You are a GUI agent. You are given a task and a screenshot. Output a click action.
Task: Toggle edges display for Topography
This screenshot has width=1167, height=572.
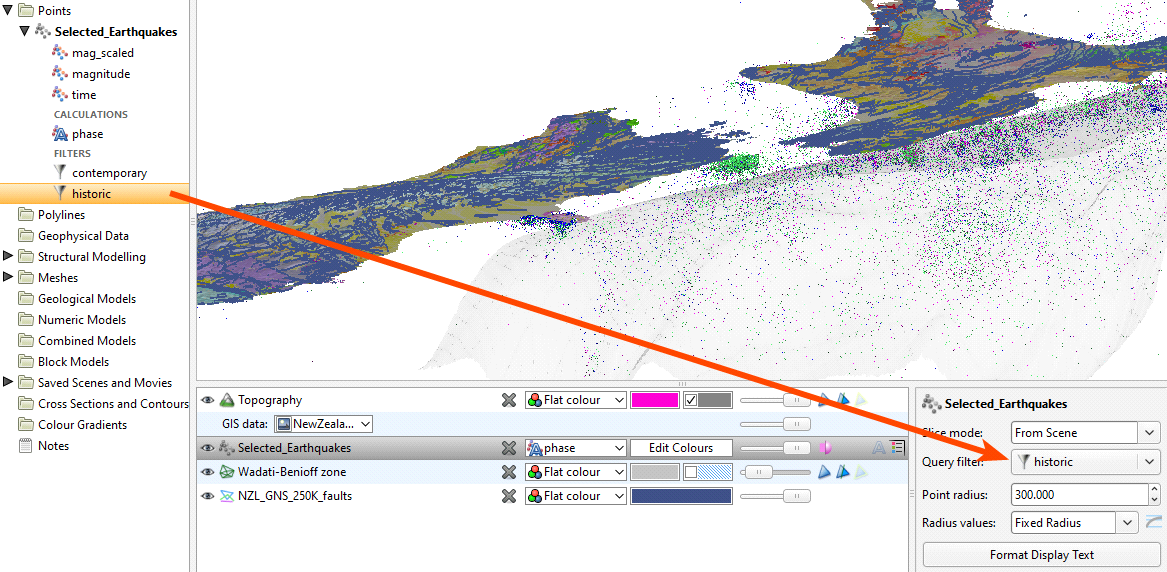(860, 400)
